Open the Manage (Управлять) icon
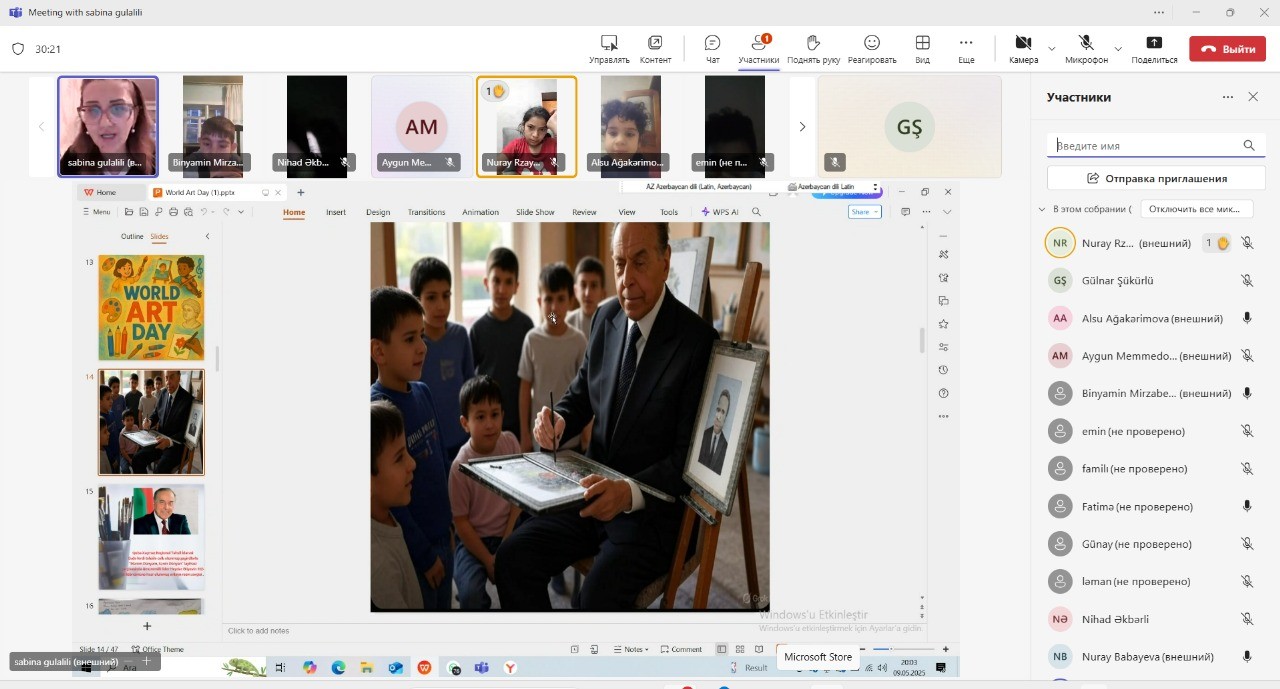Viewport: 1280px width, 689px height. coord(609,43)
